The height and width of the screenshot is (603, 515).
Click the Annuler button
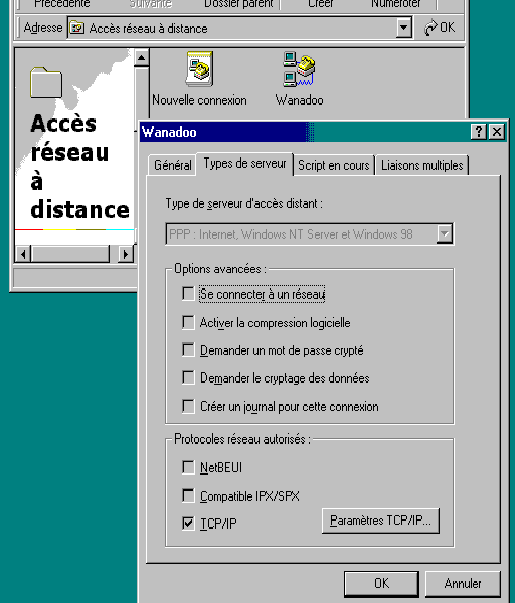463,583
